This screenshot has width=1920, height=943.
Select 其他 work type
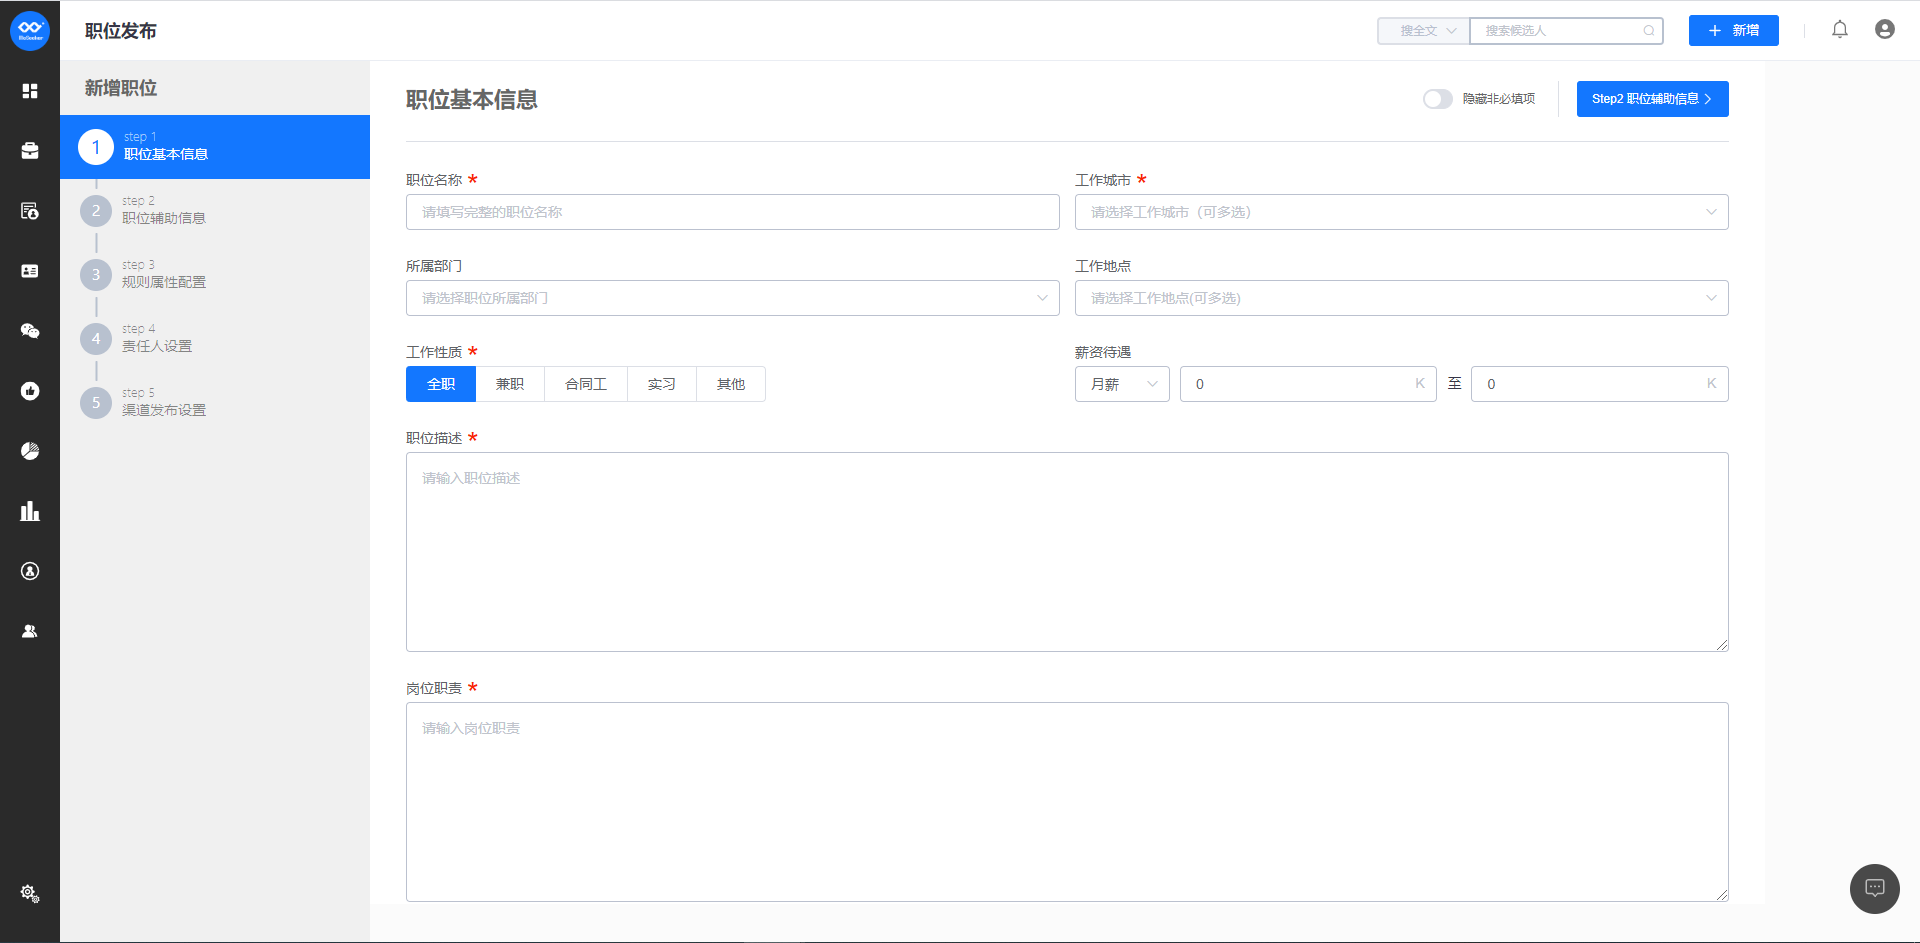point(731,384)
